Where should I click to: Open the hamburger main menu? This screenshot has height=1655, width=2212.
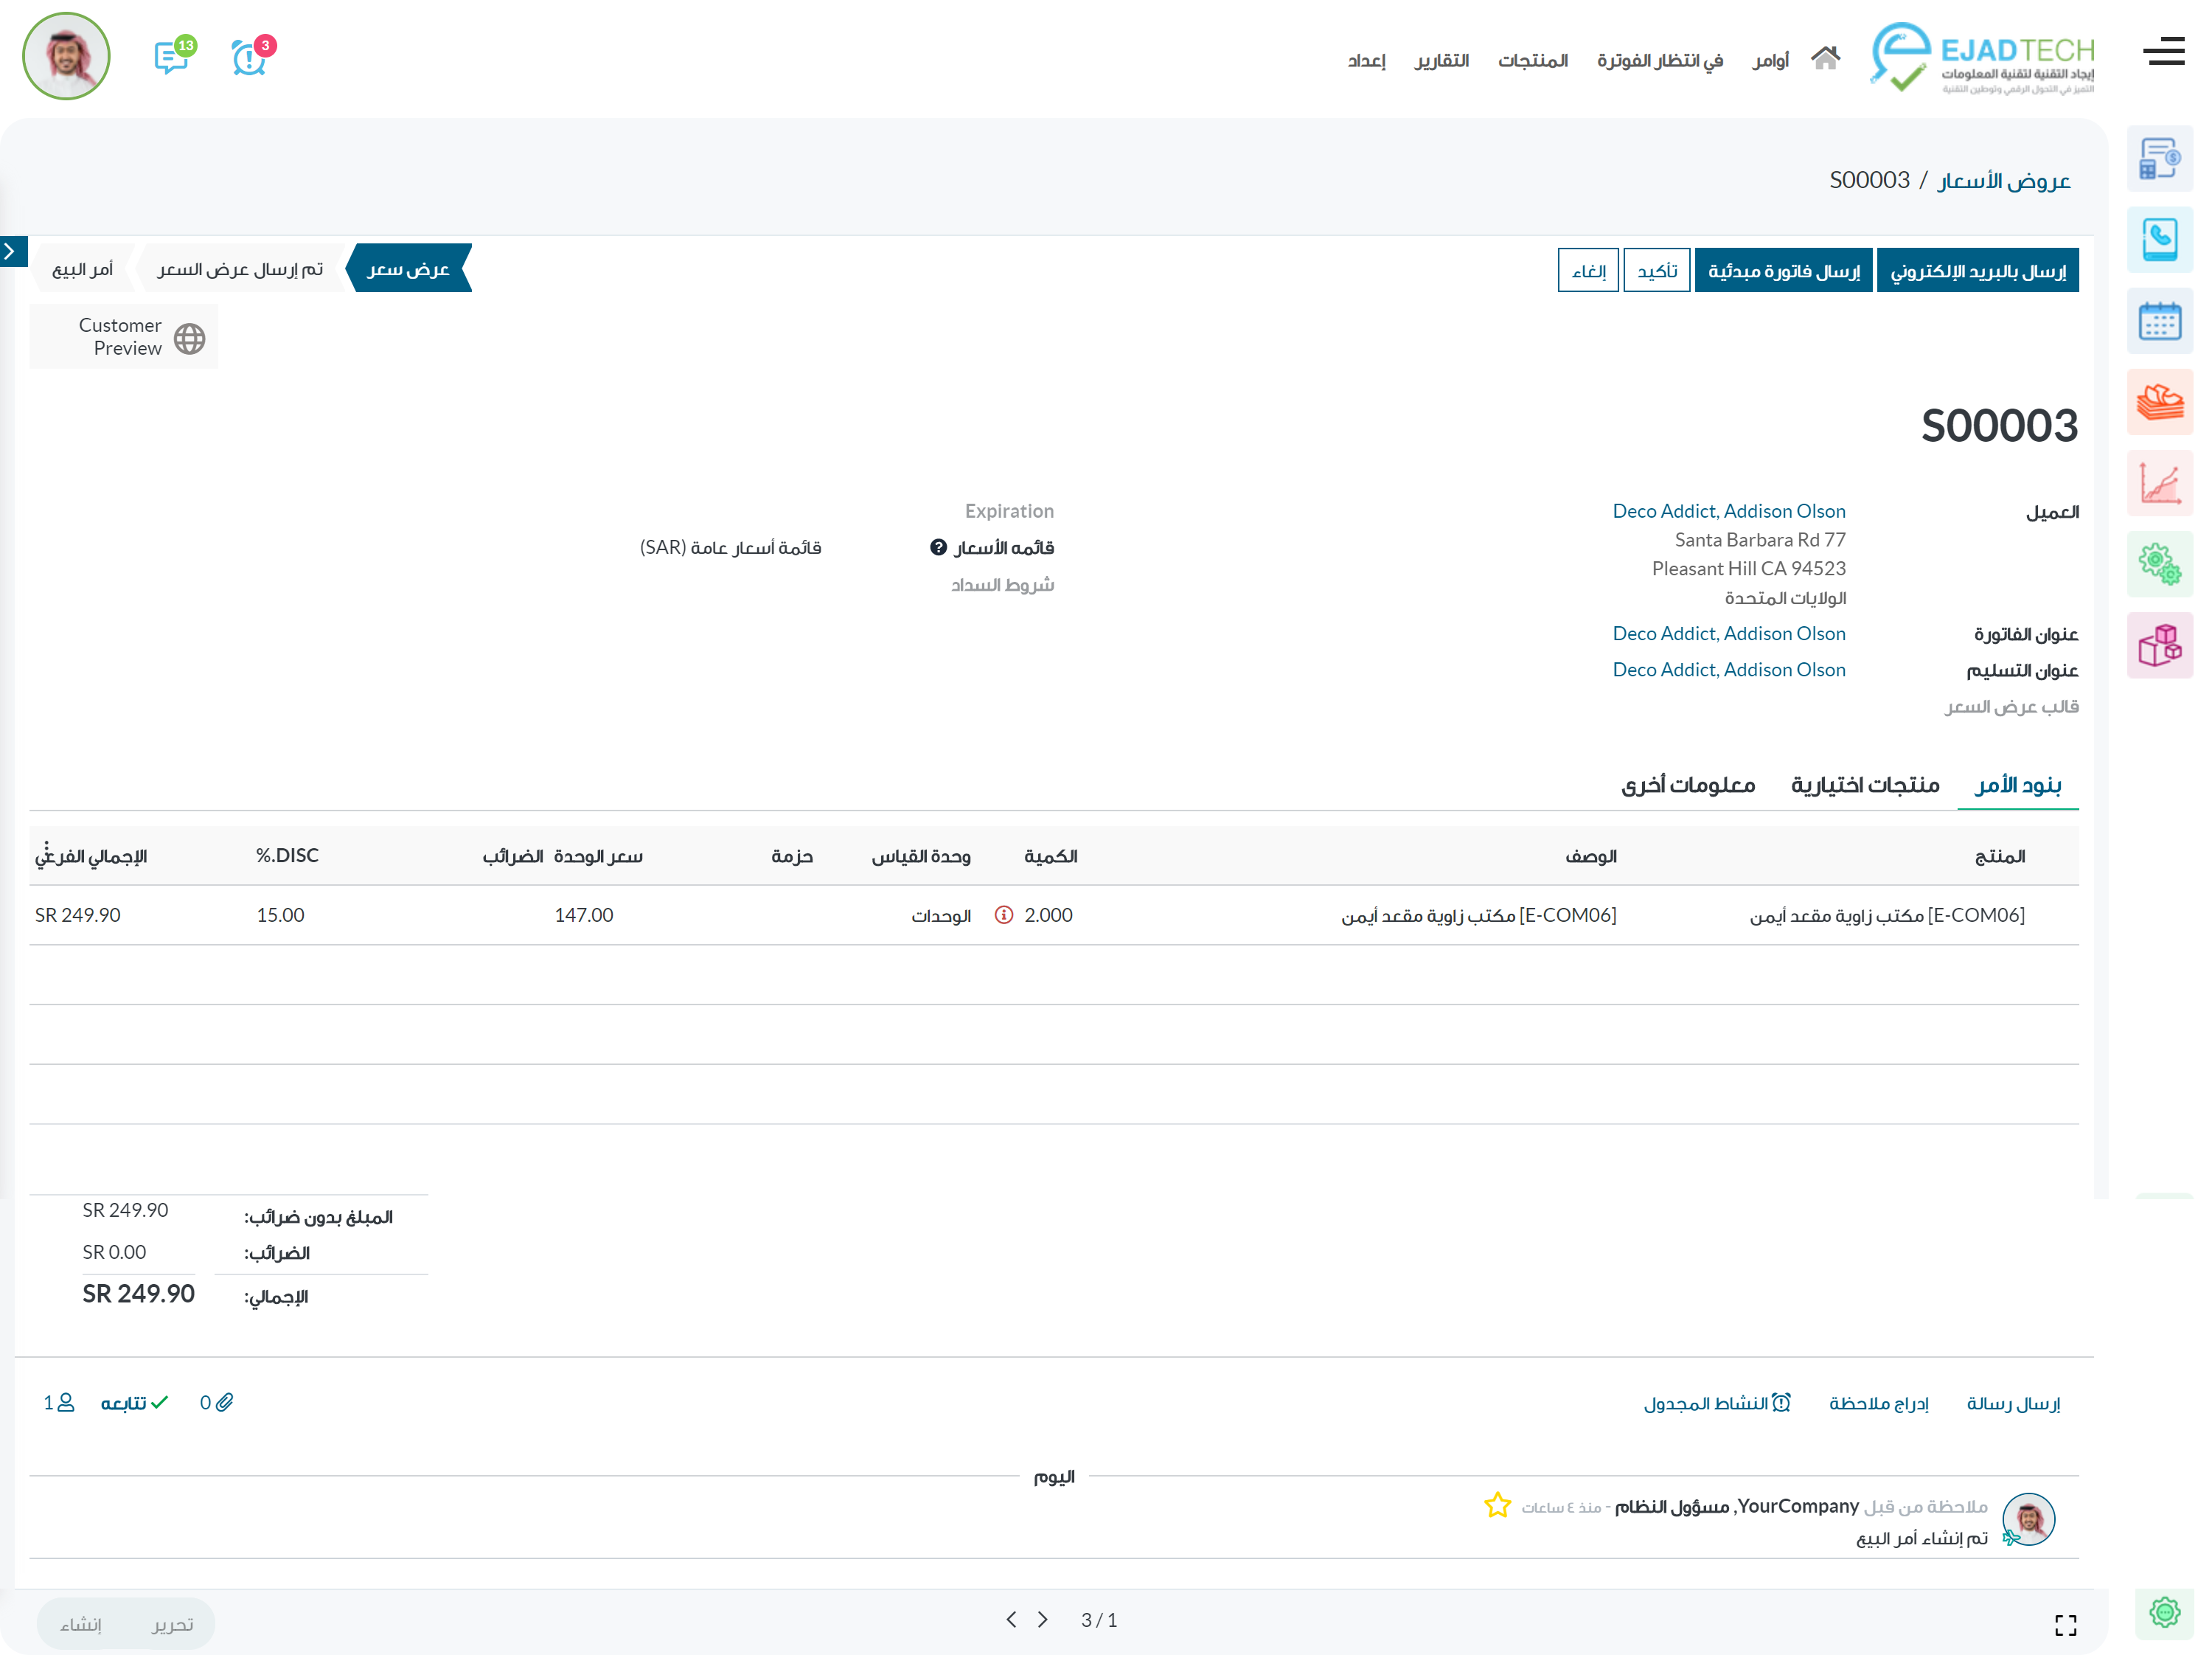[x=2163, y=52]
